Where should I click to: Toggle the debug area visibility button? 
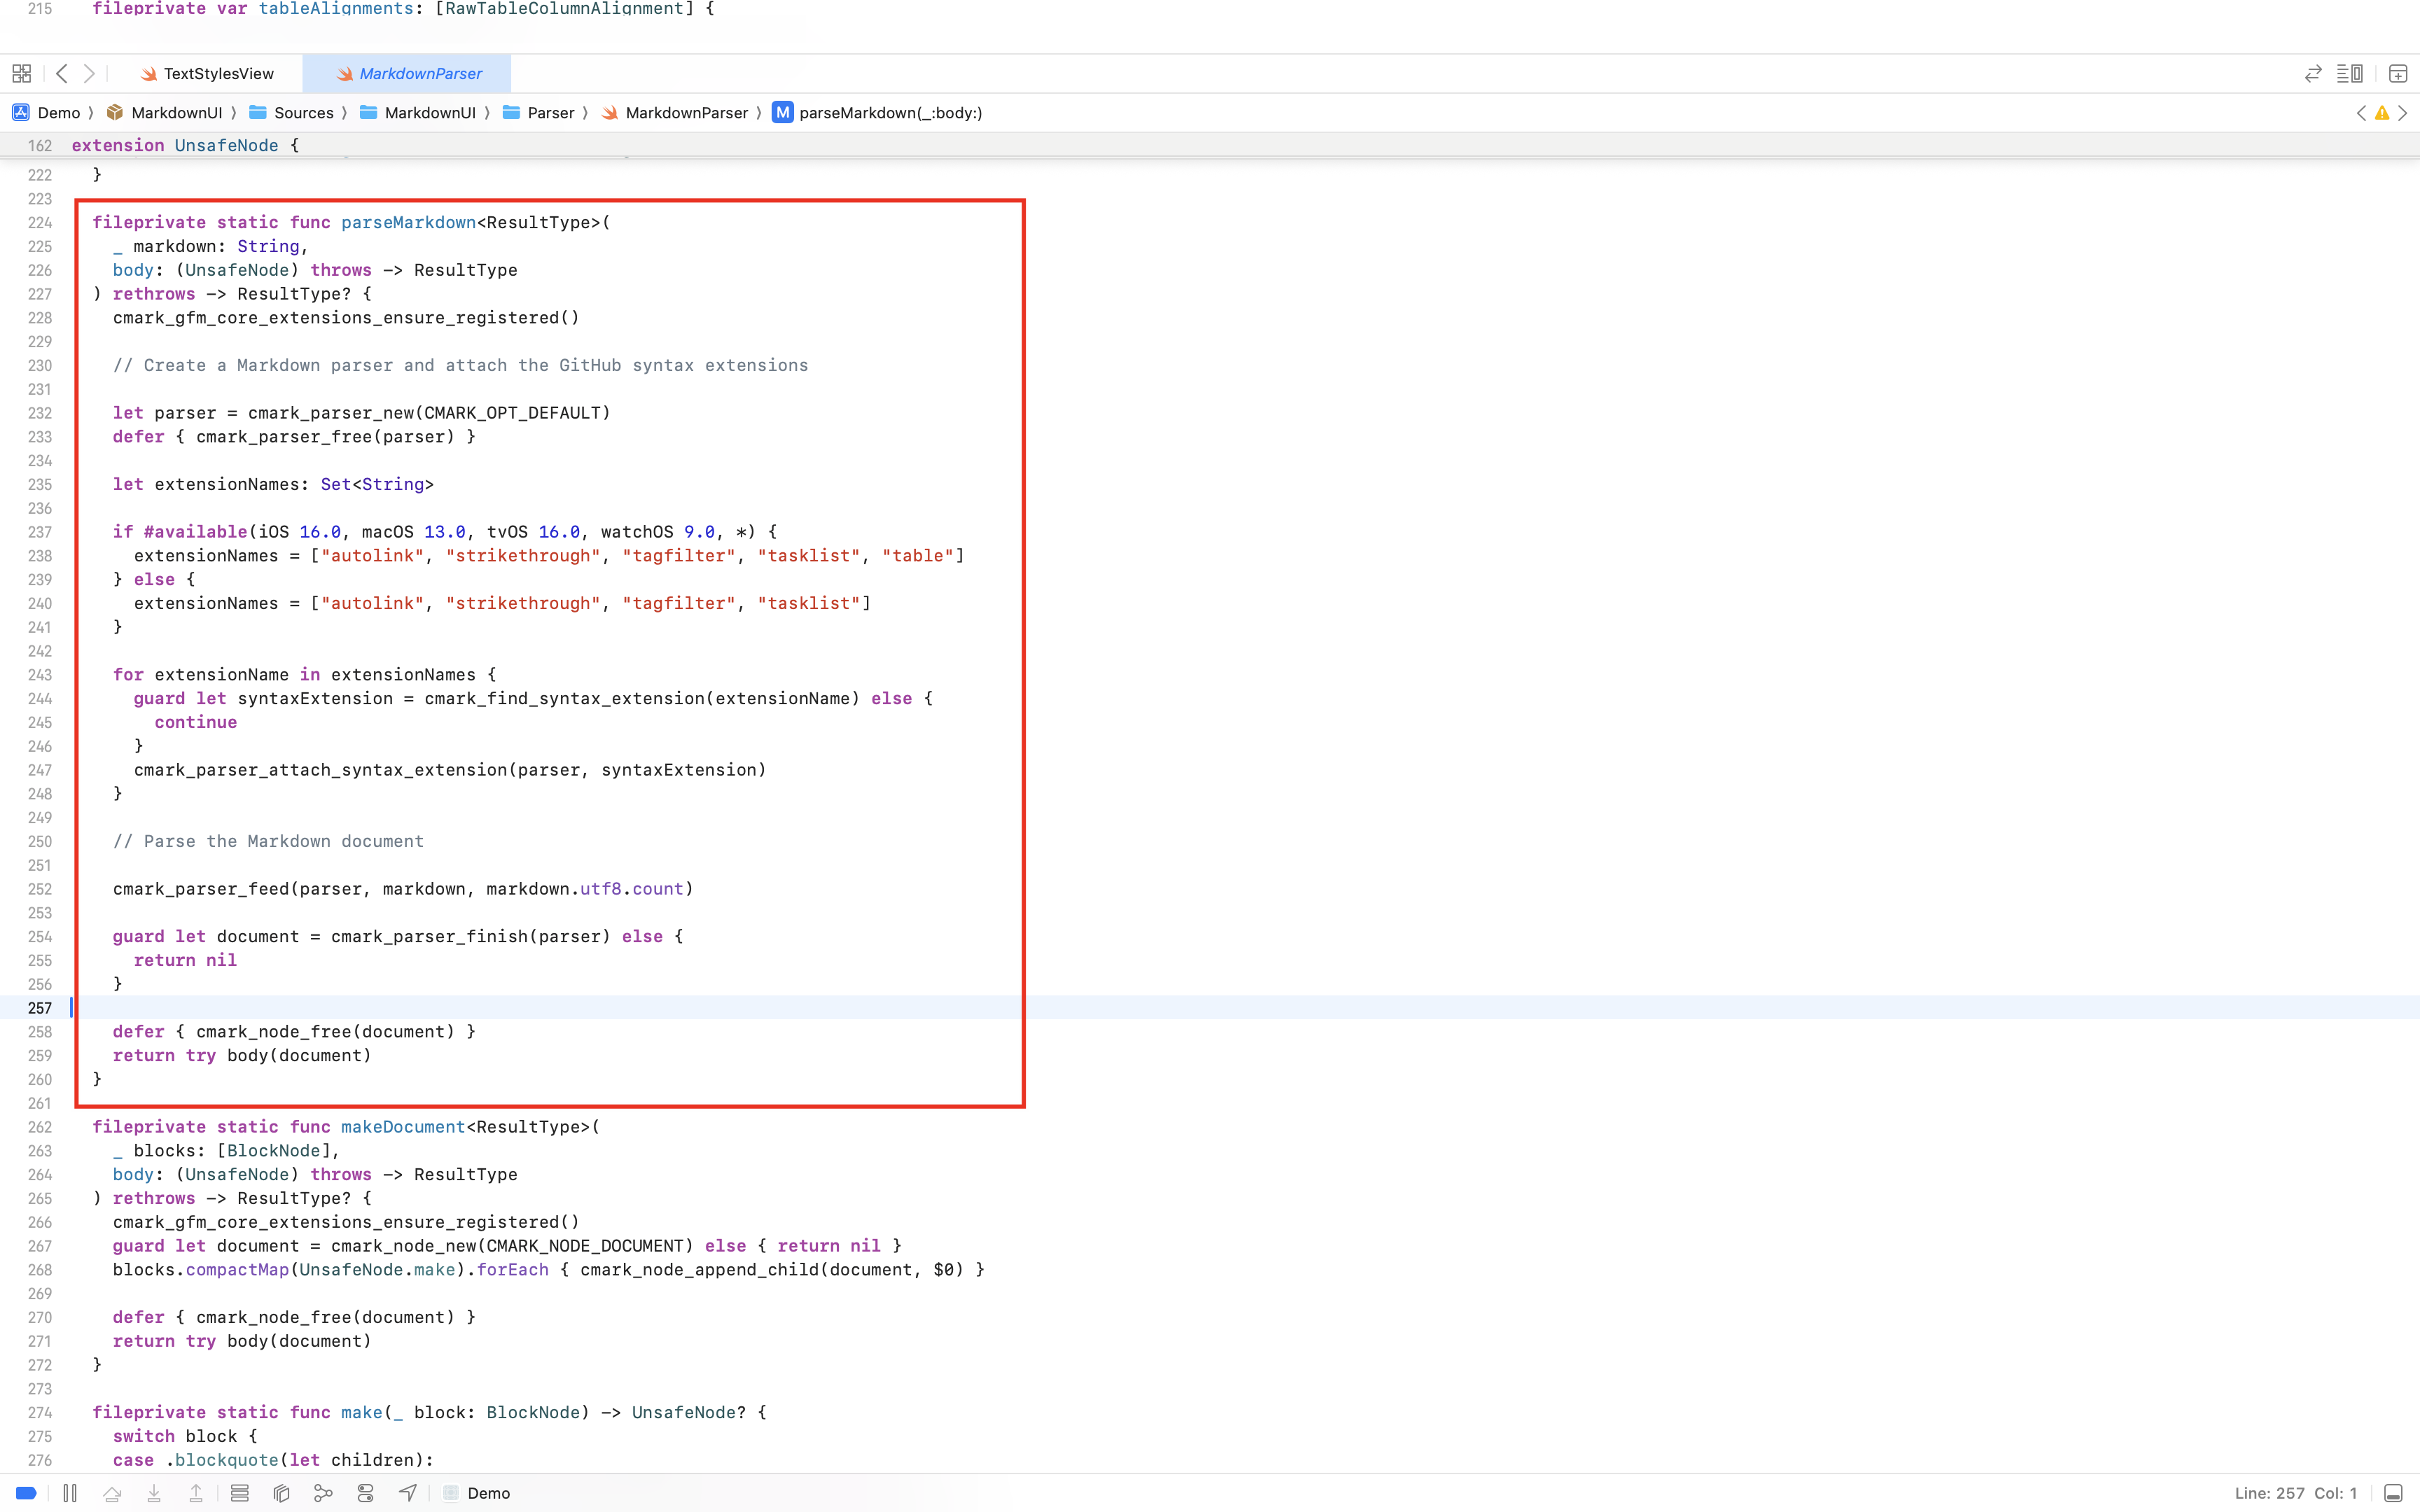pos(2393,1493)
